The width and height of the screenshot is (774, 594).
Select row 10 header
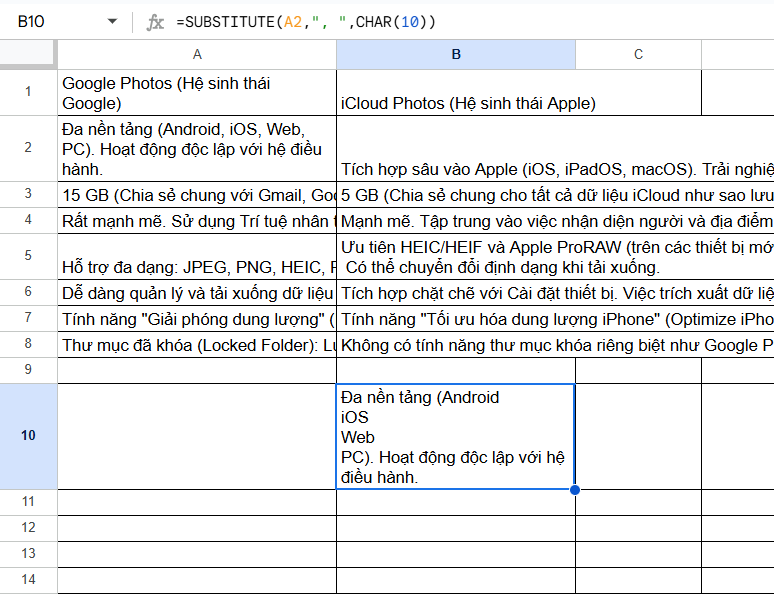click(x=28, y=436)
